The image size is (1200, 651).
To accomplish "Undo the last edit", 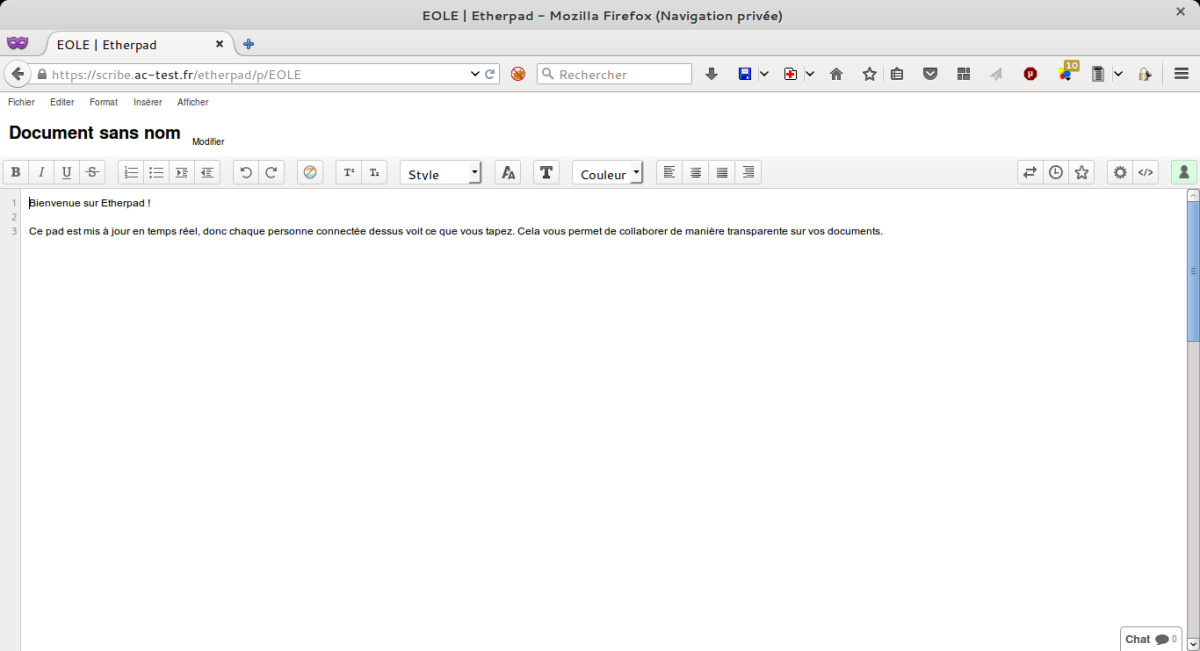I will (246, 172).
